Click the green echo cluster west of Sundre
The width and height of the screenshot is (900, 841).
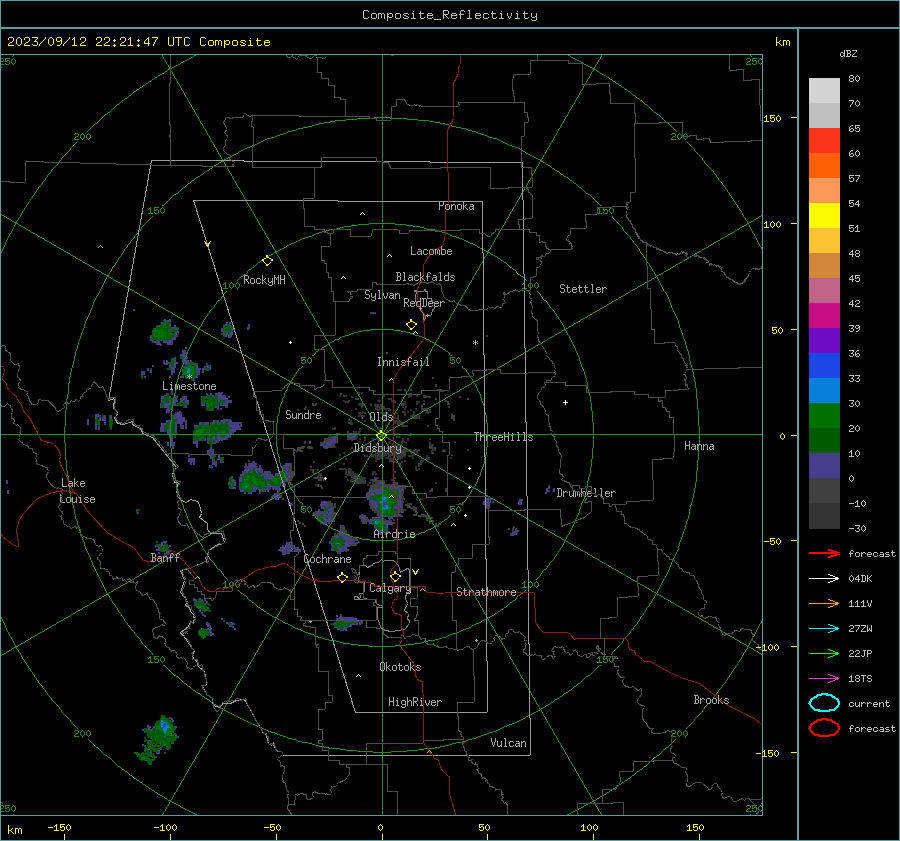216,430
